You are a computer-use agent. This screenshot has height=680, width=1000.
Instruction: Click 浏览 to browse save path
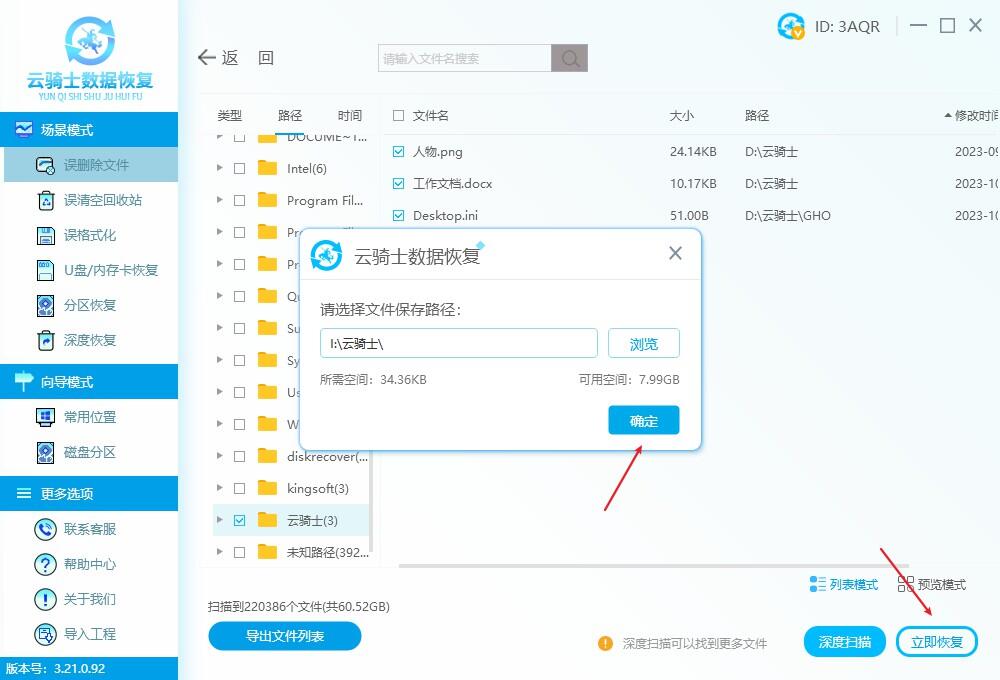[x=643, y=344]
